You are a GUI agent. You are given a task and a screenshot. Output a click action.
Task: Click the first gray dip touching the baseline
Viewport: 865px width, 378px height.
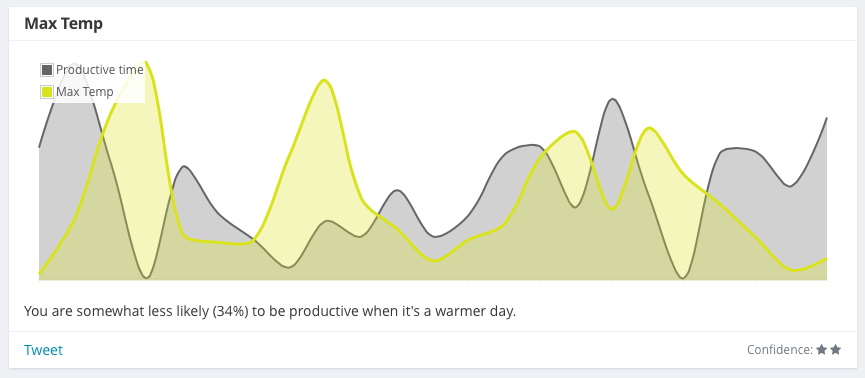pyautogui.click(x=146, y=277)
